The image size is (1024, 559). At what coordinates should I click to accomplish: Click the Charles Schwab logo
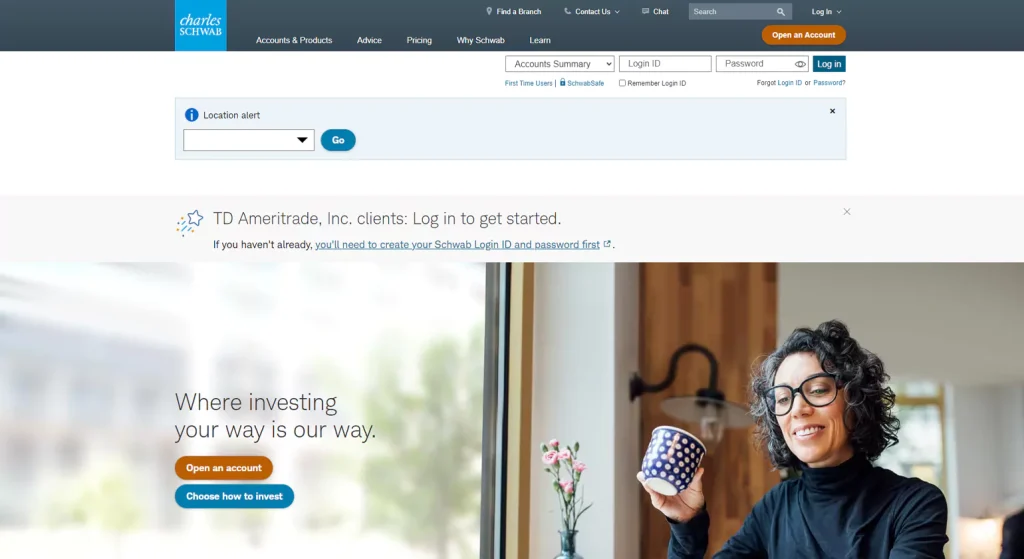pos(200,25)
